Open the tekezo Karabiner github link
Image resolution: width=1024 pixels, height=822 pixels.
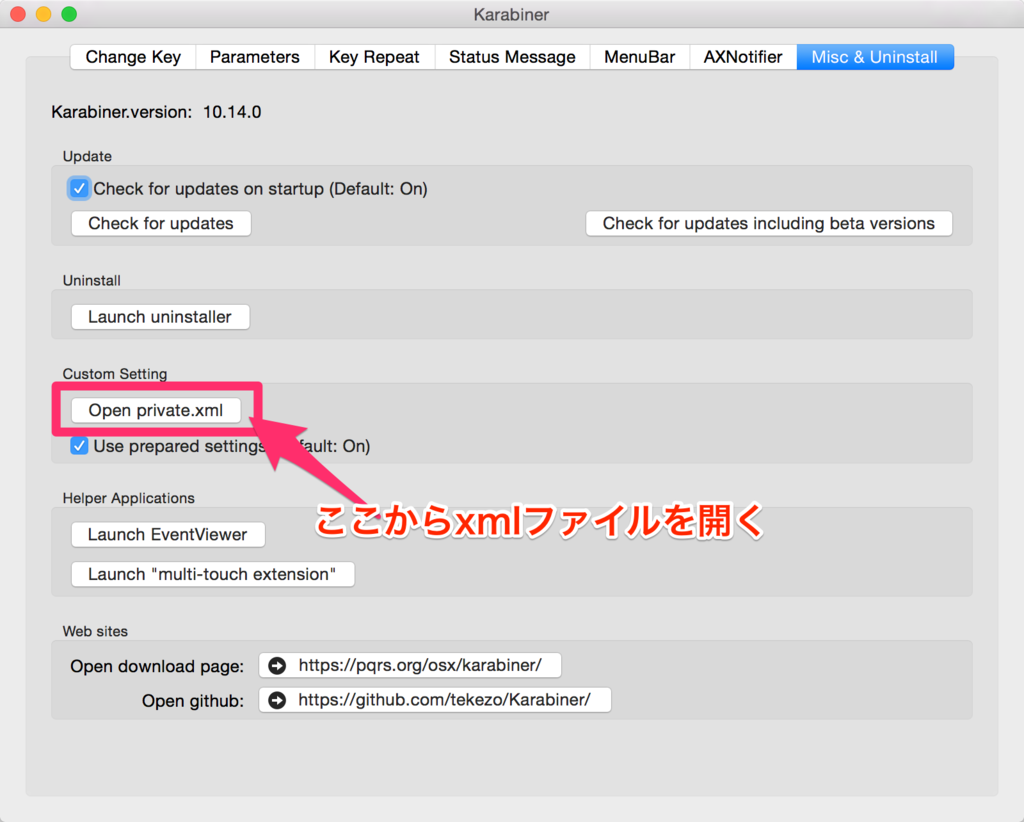pos(435,700)
